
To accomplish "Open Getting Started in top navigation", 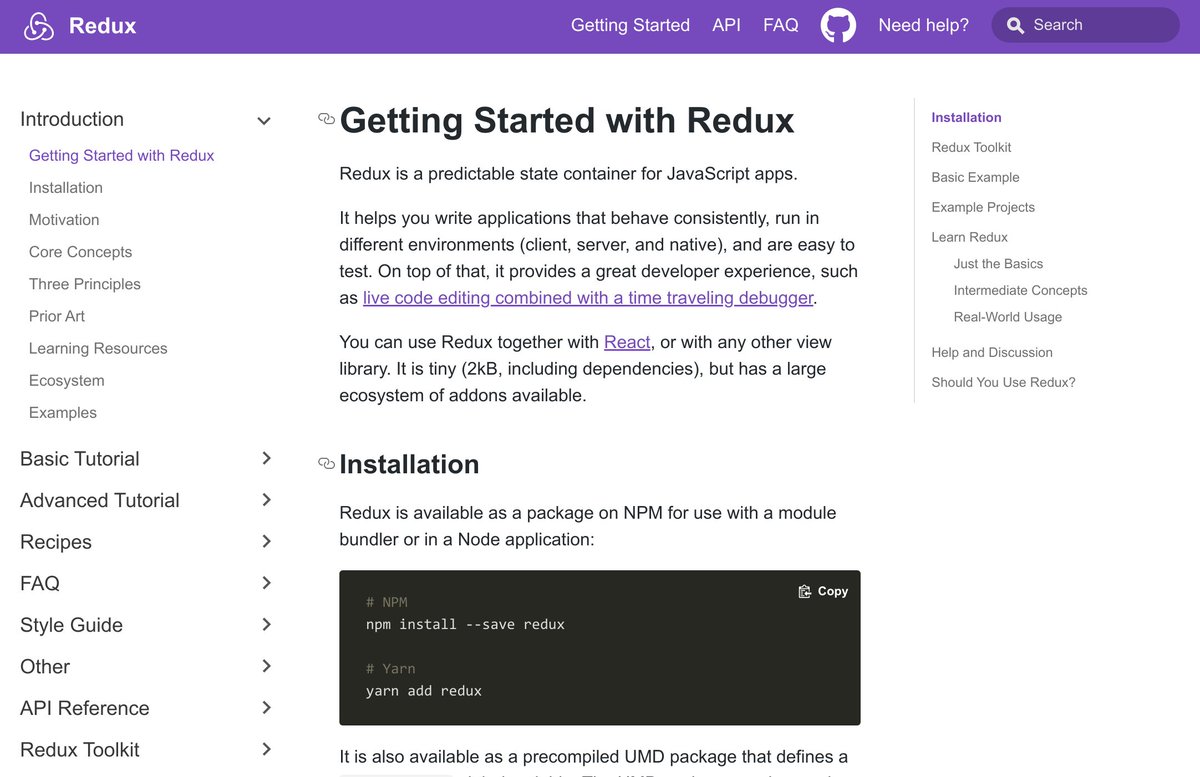I will pos(630,25).
